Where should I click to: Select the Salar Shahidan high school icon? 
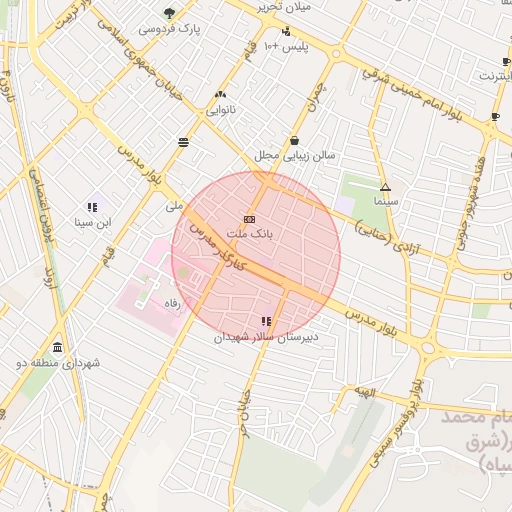(x=266, y=322)
